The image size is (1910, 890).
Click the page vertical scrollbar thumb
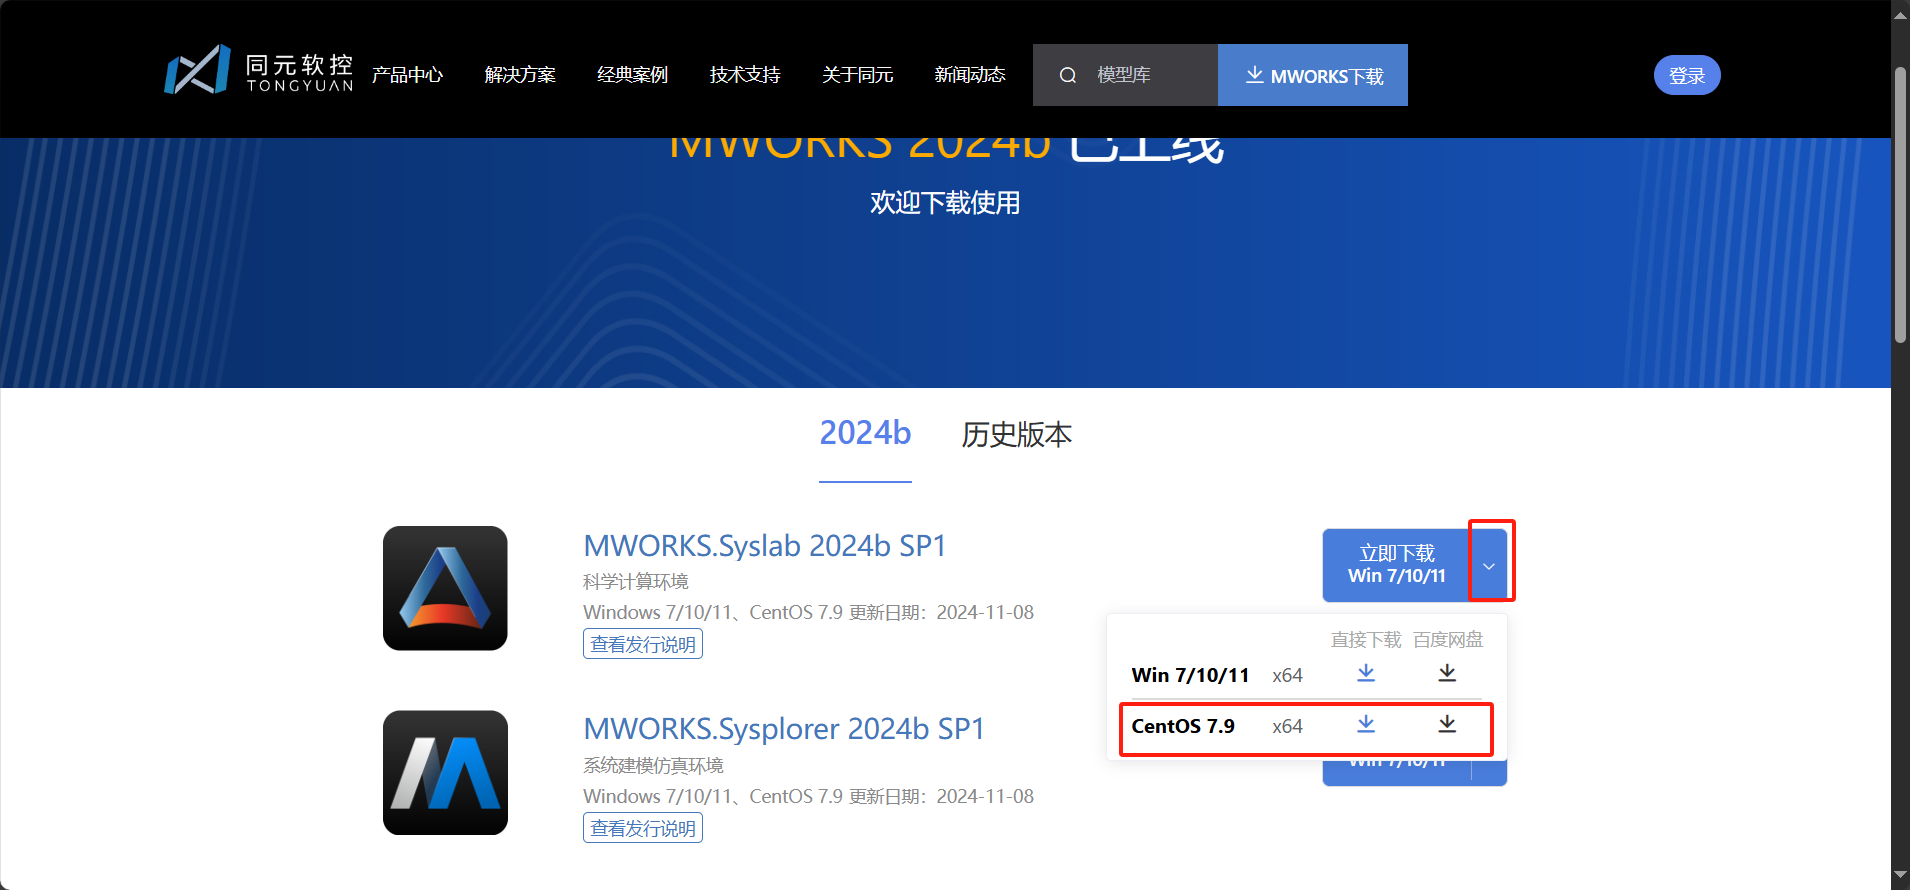1900,205
